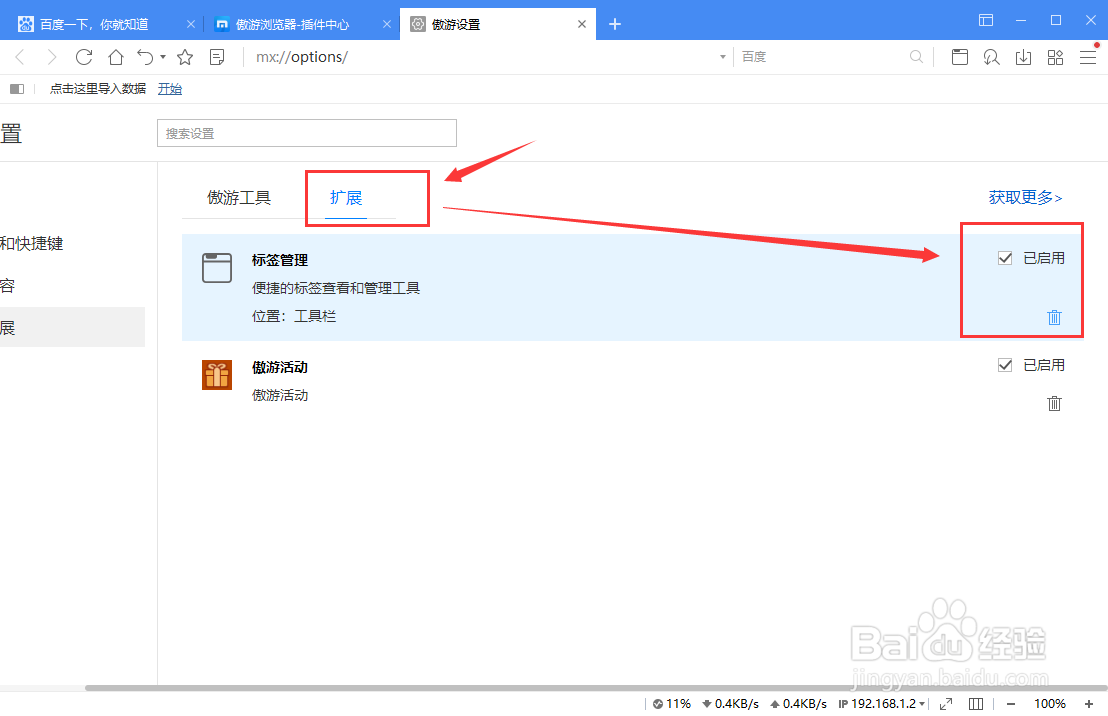
Task: Click the 开始 import link
Action: [170, 89]
